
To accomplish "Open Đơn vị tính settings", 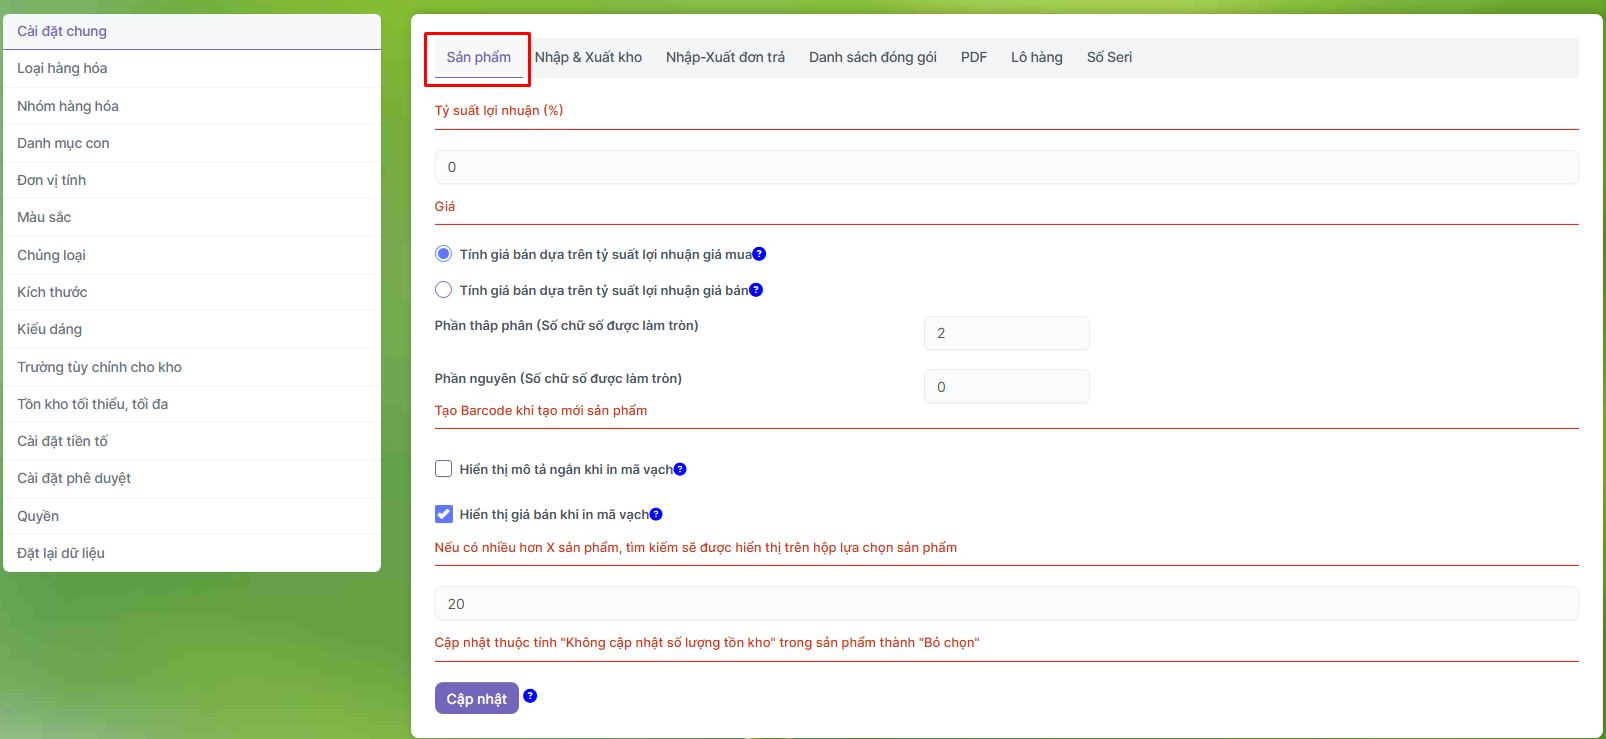I will click(x=52, y=180).
